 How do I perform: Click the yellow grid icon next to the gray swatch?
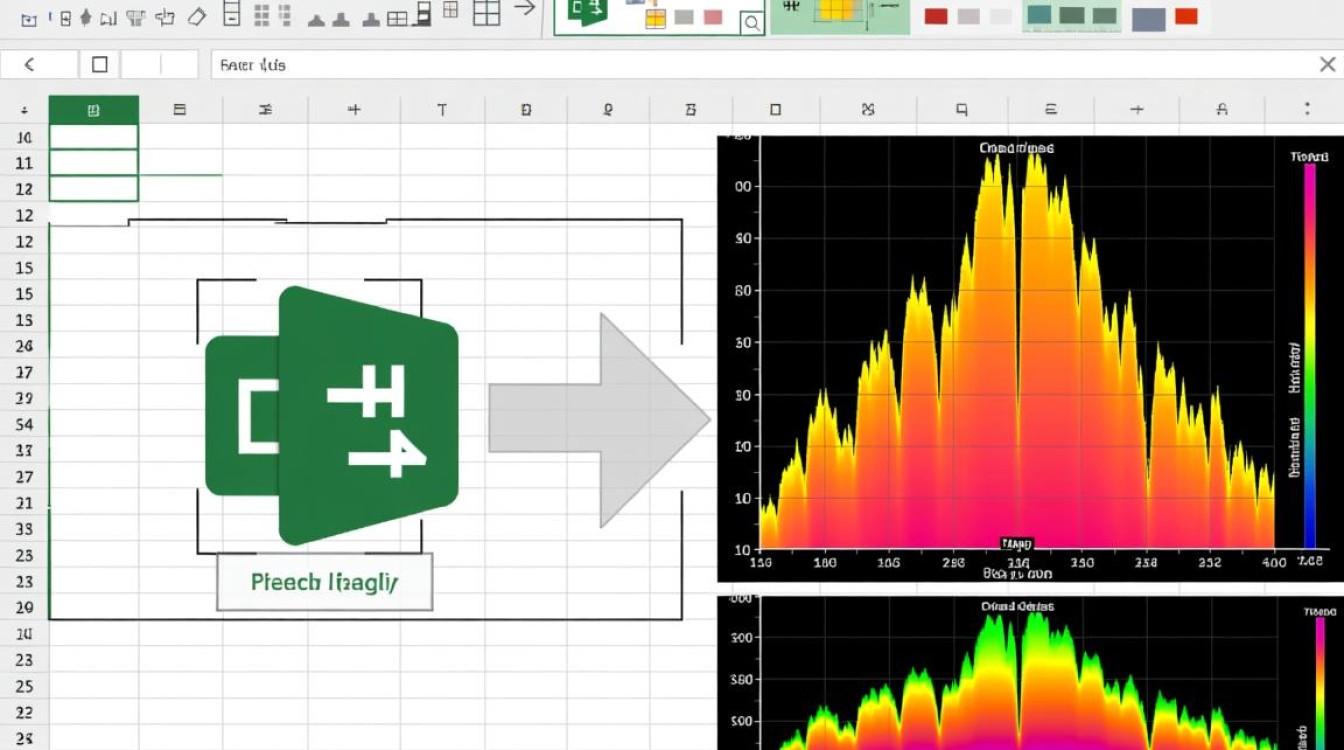(655, 17)
